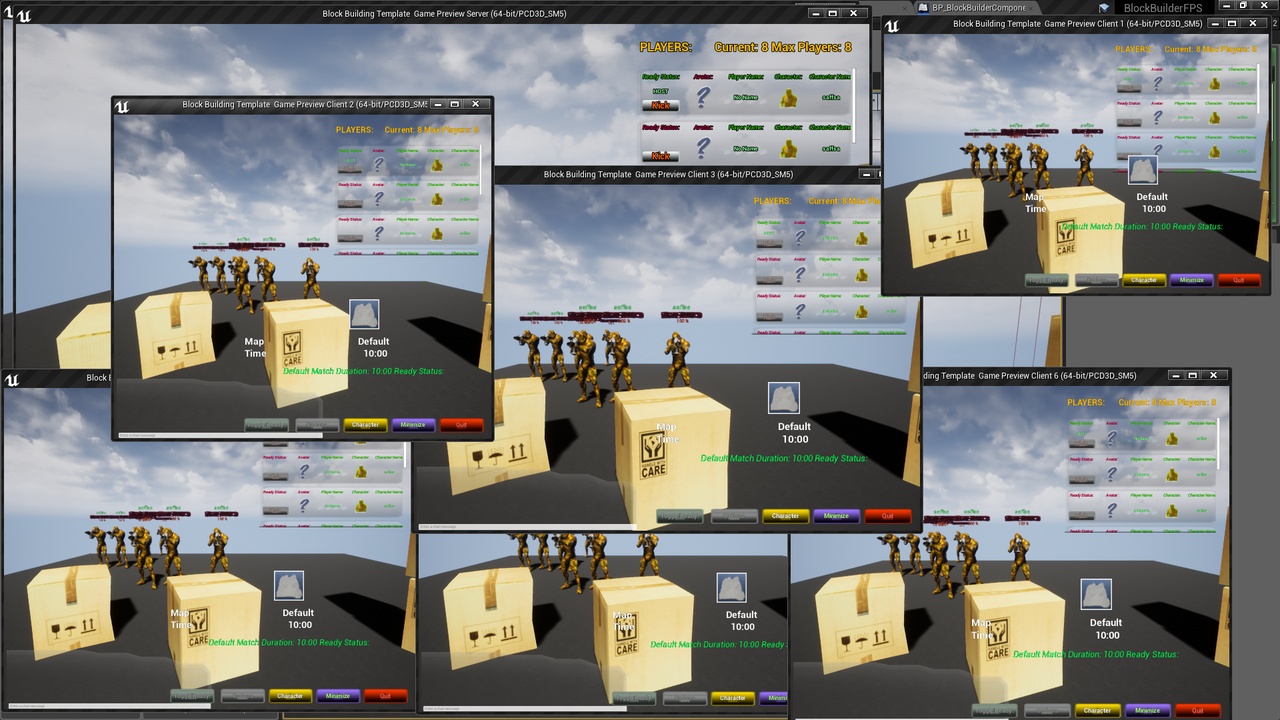This screenshot has height=720, width=1280.
Task: Click red Quit button in Client 1 window
Action: 1239,281
